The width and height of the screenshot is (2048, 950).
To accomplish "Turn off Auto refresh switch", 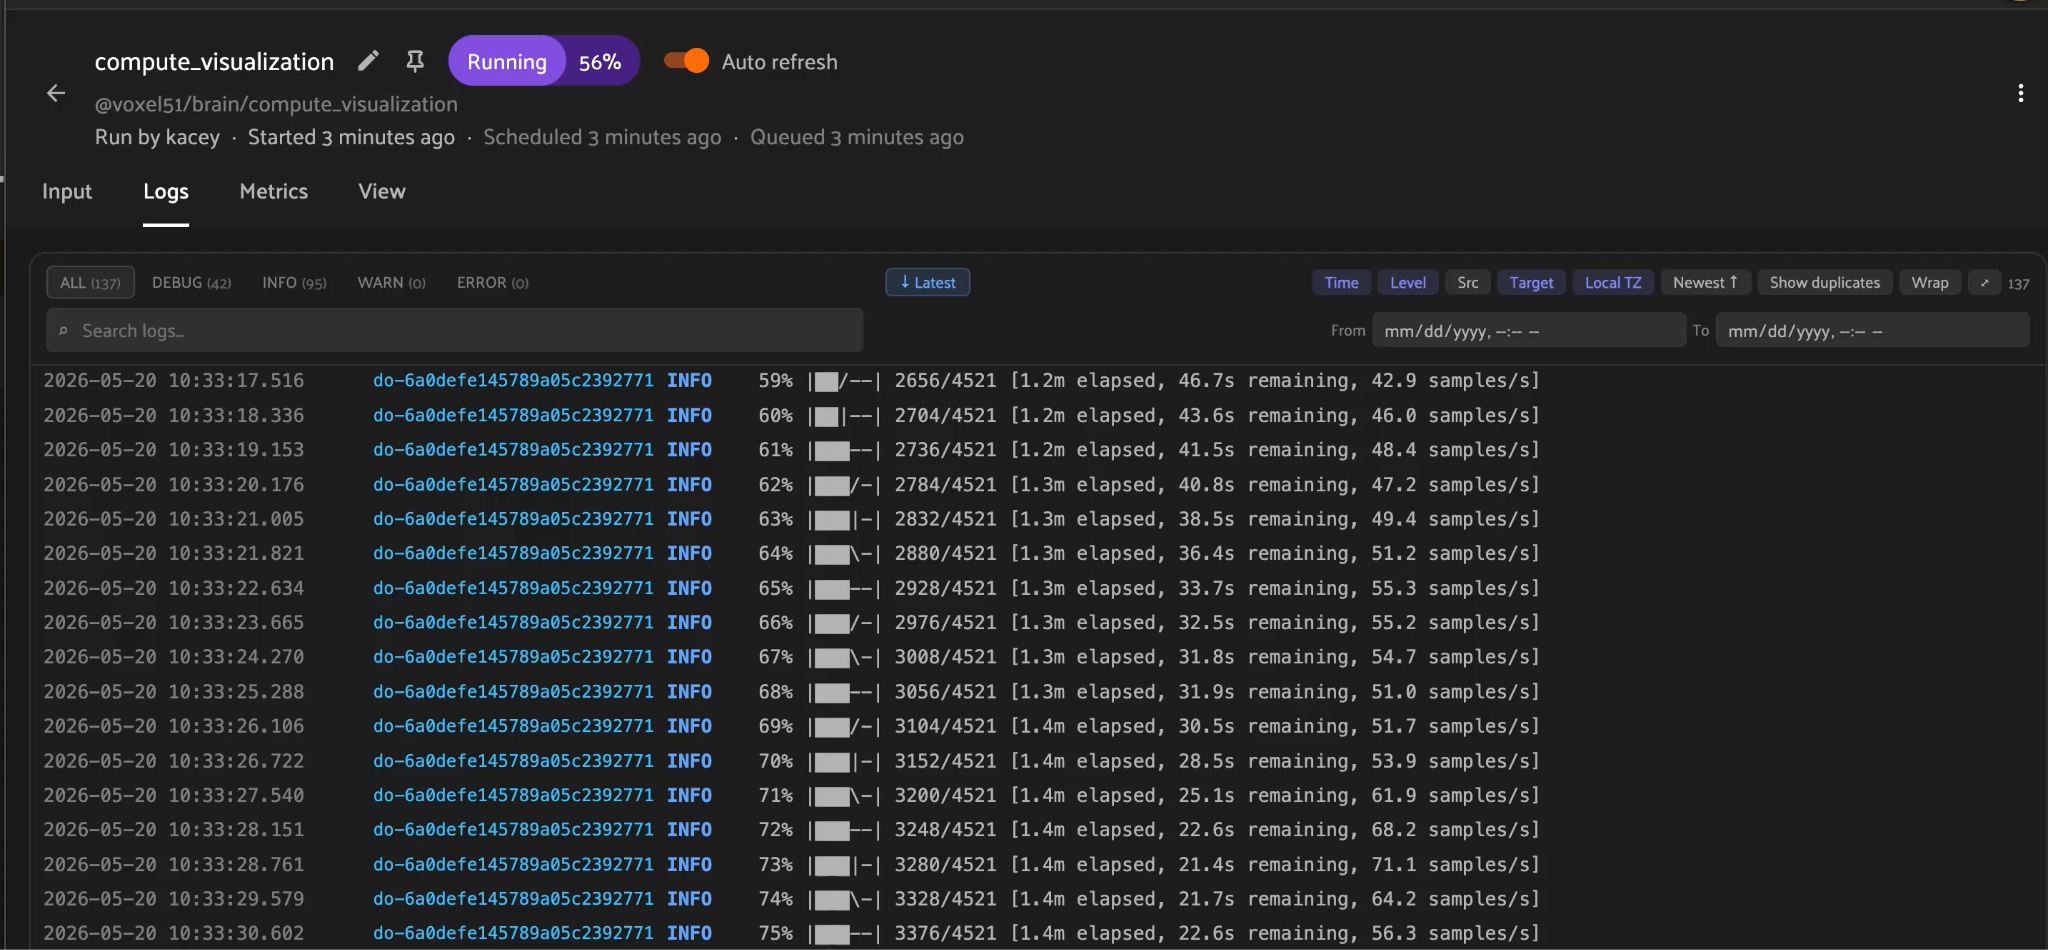I will [687, 61].
